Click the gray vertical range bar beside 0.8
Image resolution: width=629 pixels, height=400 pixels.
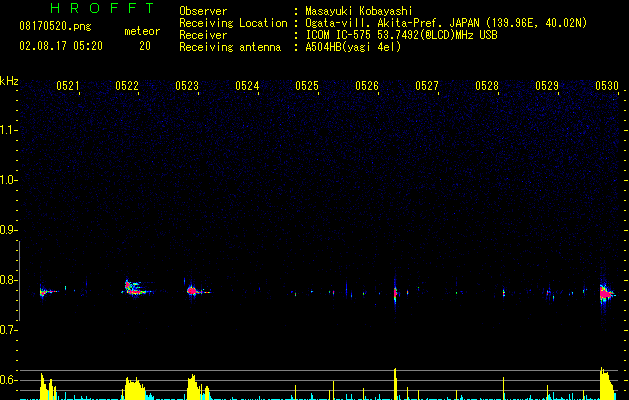(x=19, y=280)
